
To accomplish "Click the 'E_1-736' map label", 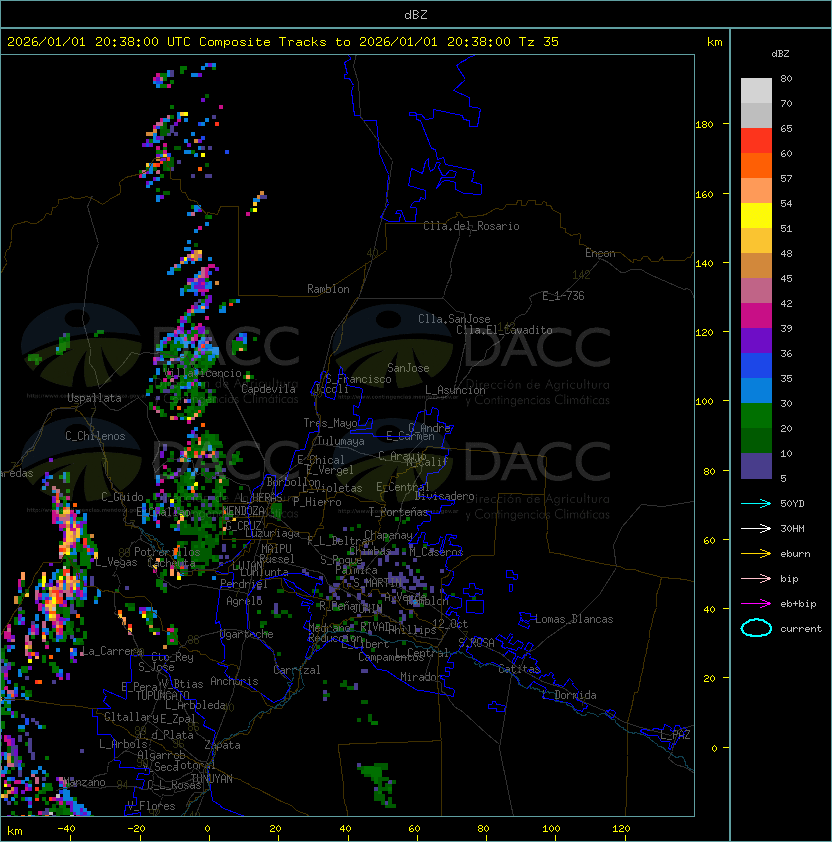I will pos(563,296).
